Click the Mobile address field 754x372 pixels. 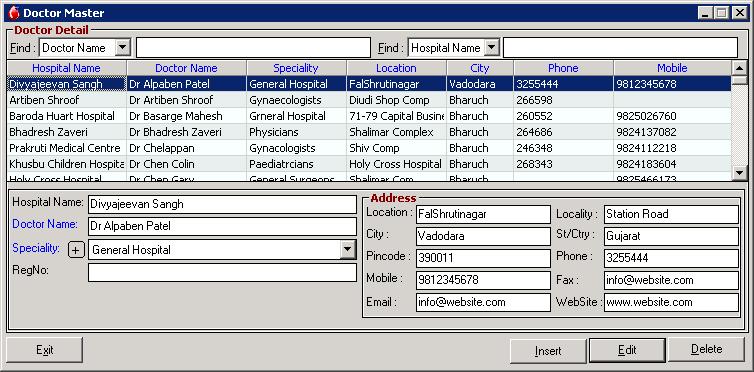tap(483, 281)
